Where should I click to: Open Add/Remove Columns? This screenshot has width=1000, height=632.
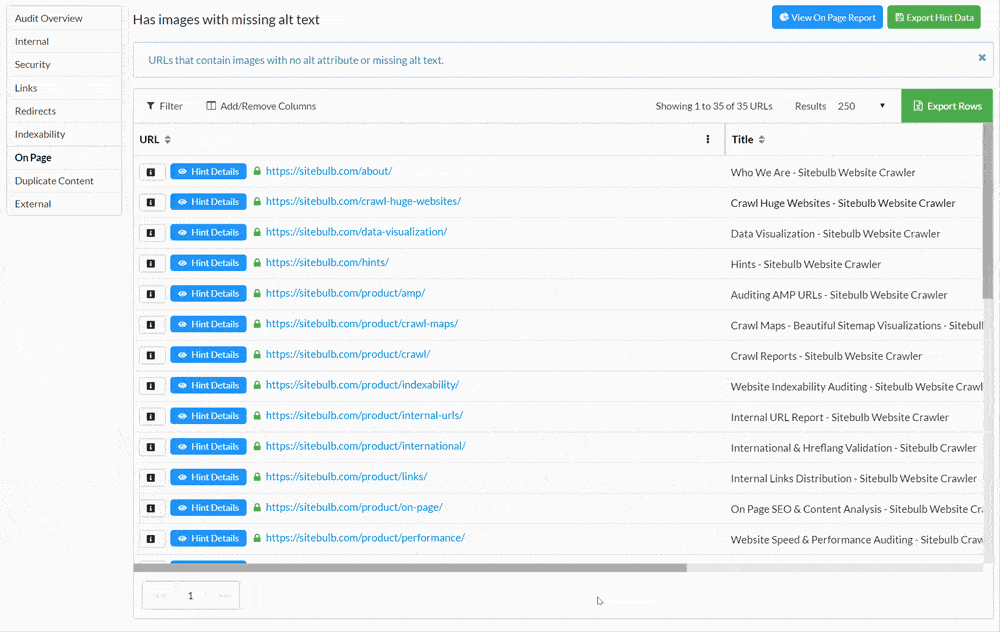(x=261, y=106)
